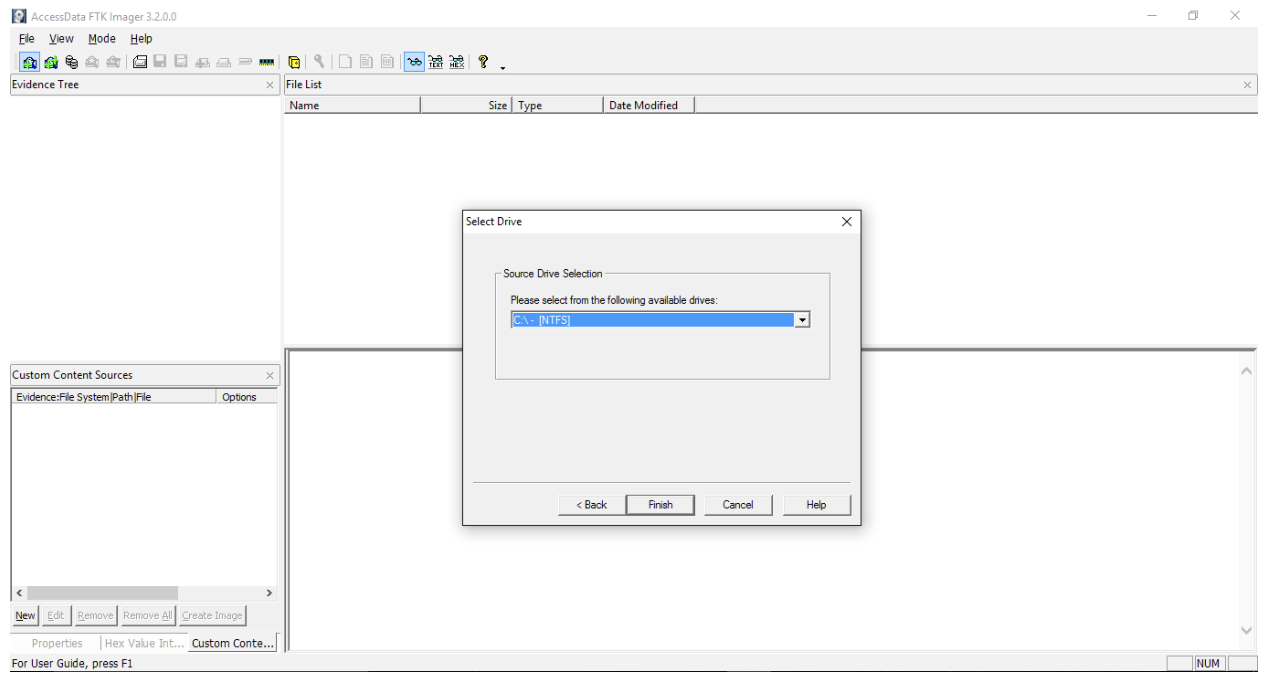The height and width of the screenshot is (684, 1268).
Task: Select the Image Mounting toolbar icon
Action: pos(72,62)
